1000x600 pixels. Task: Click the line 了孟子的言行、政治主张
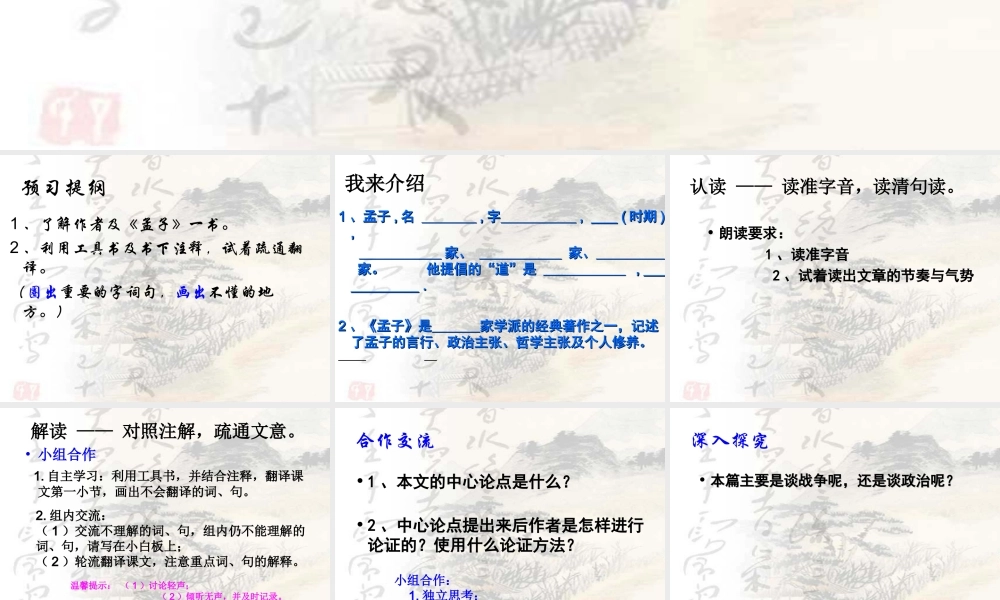[x=499, y=342]
